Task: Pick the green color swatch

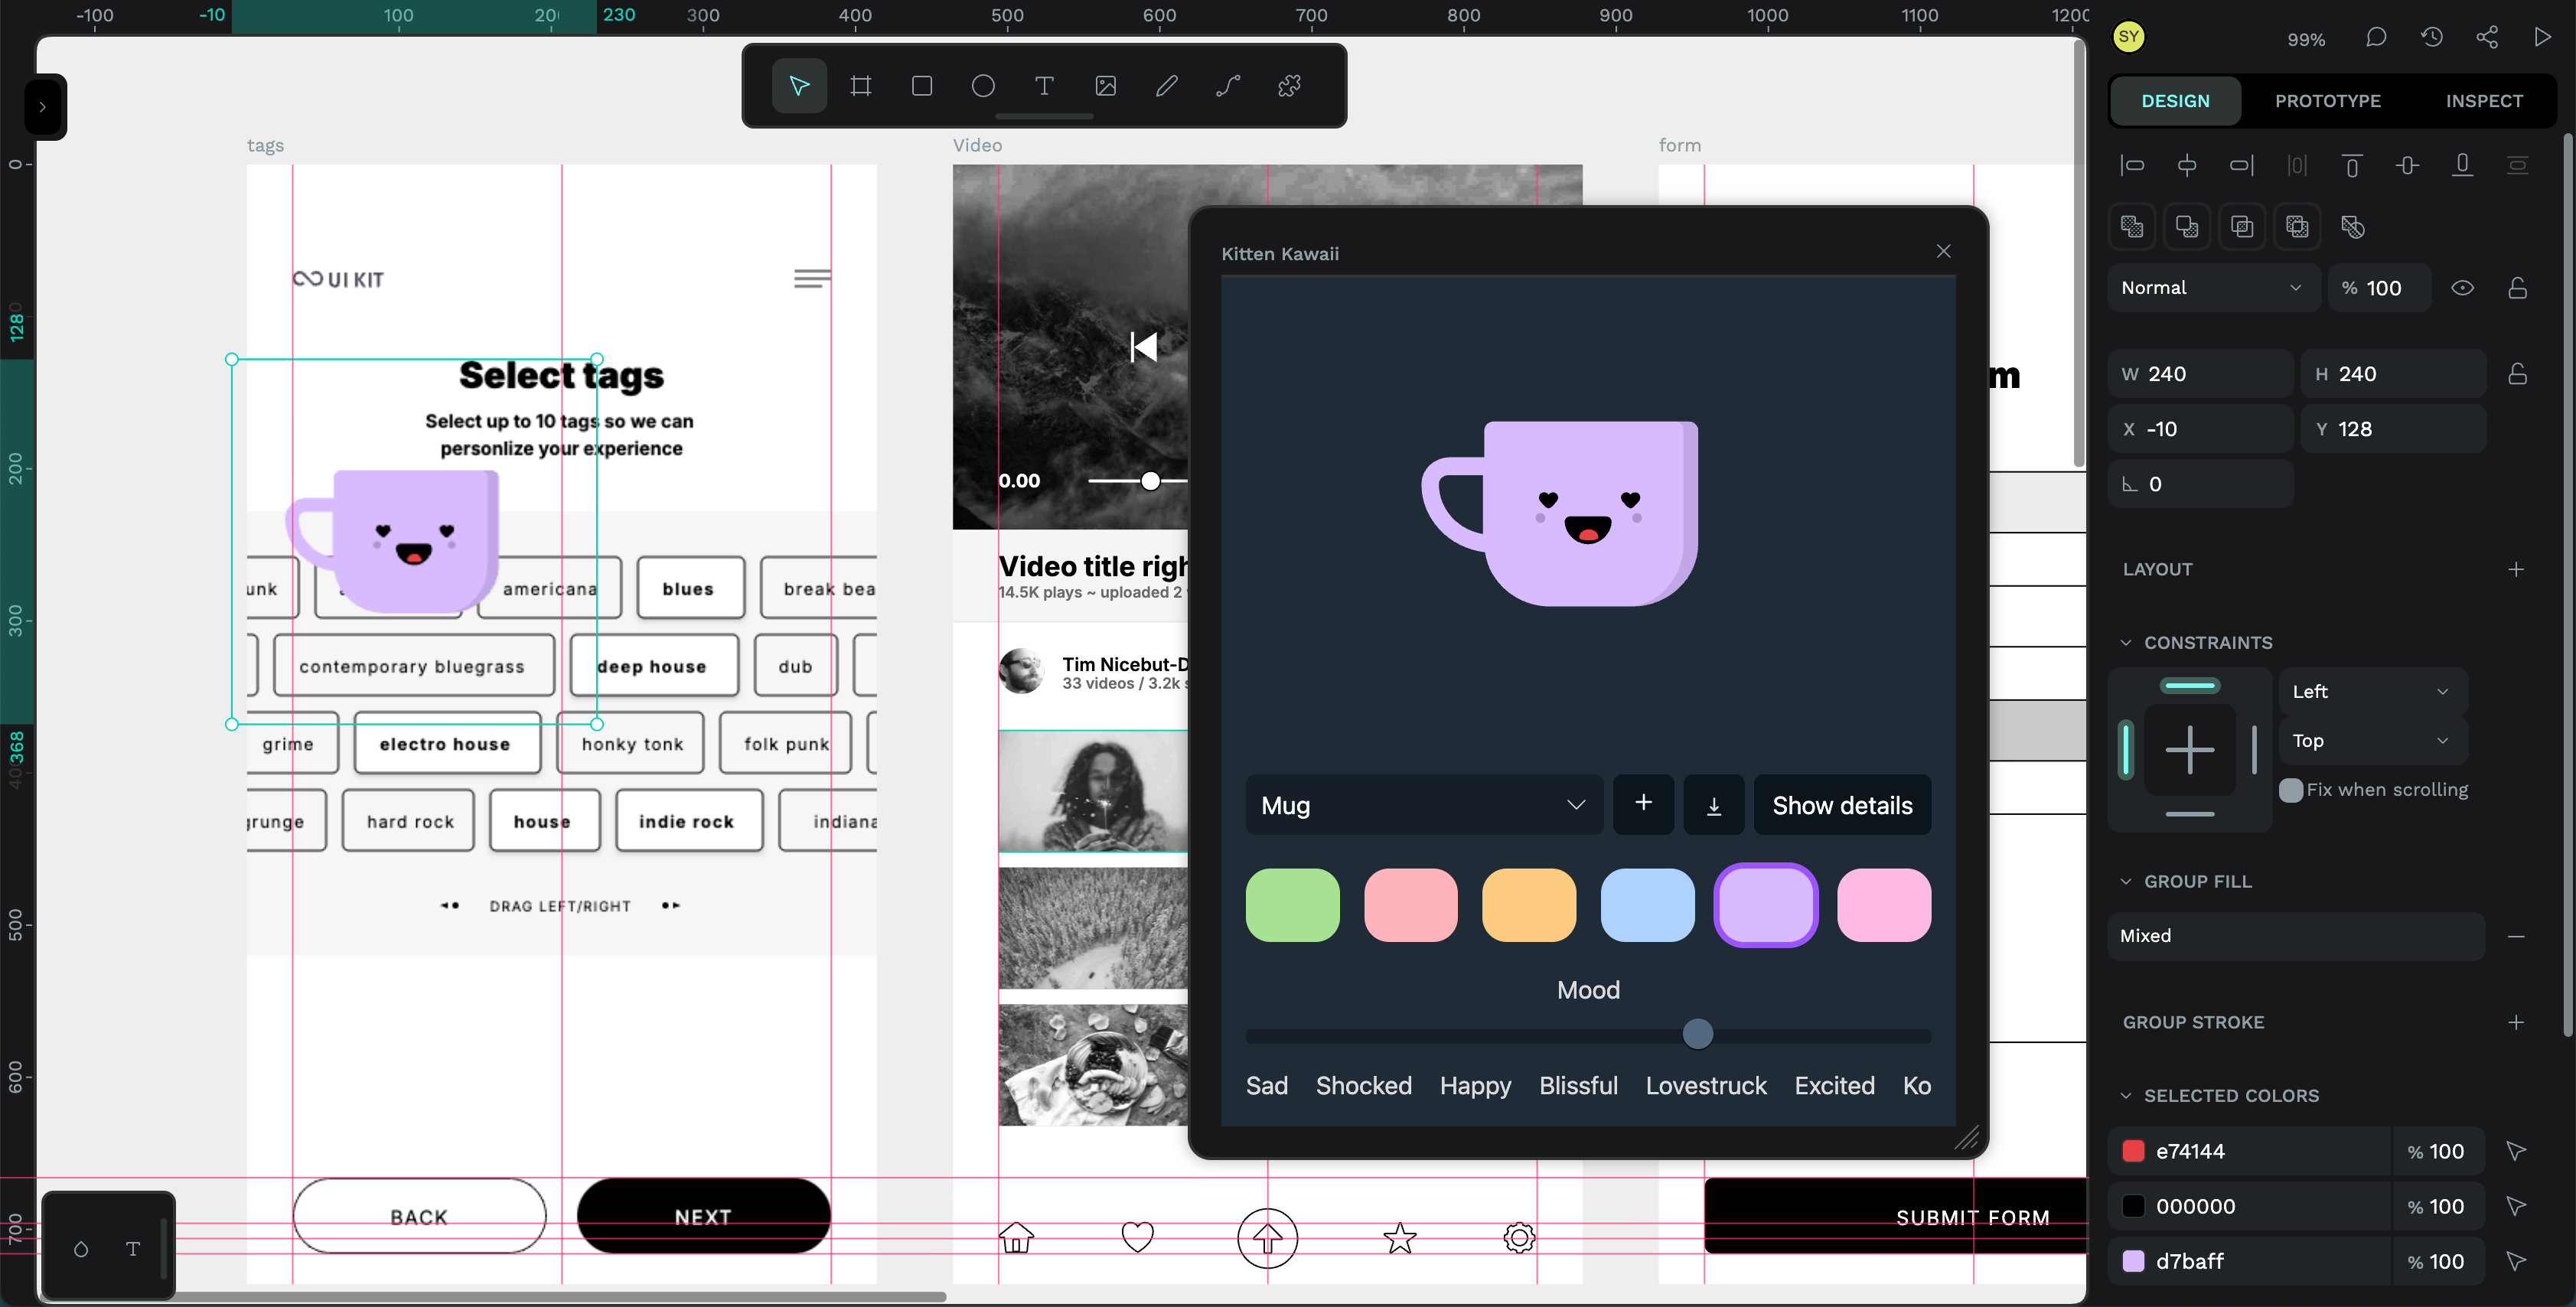Action: tap(1292, 905)
